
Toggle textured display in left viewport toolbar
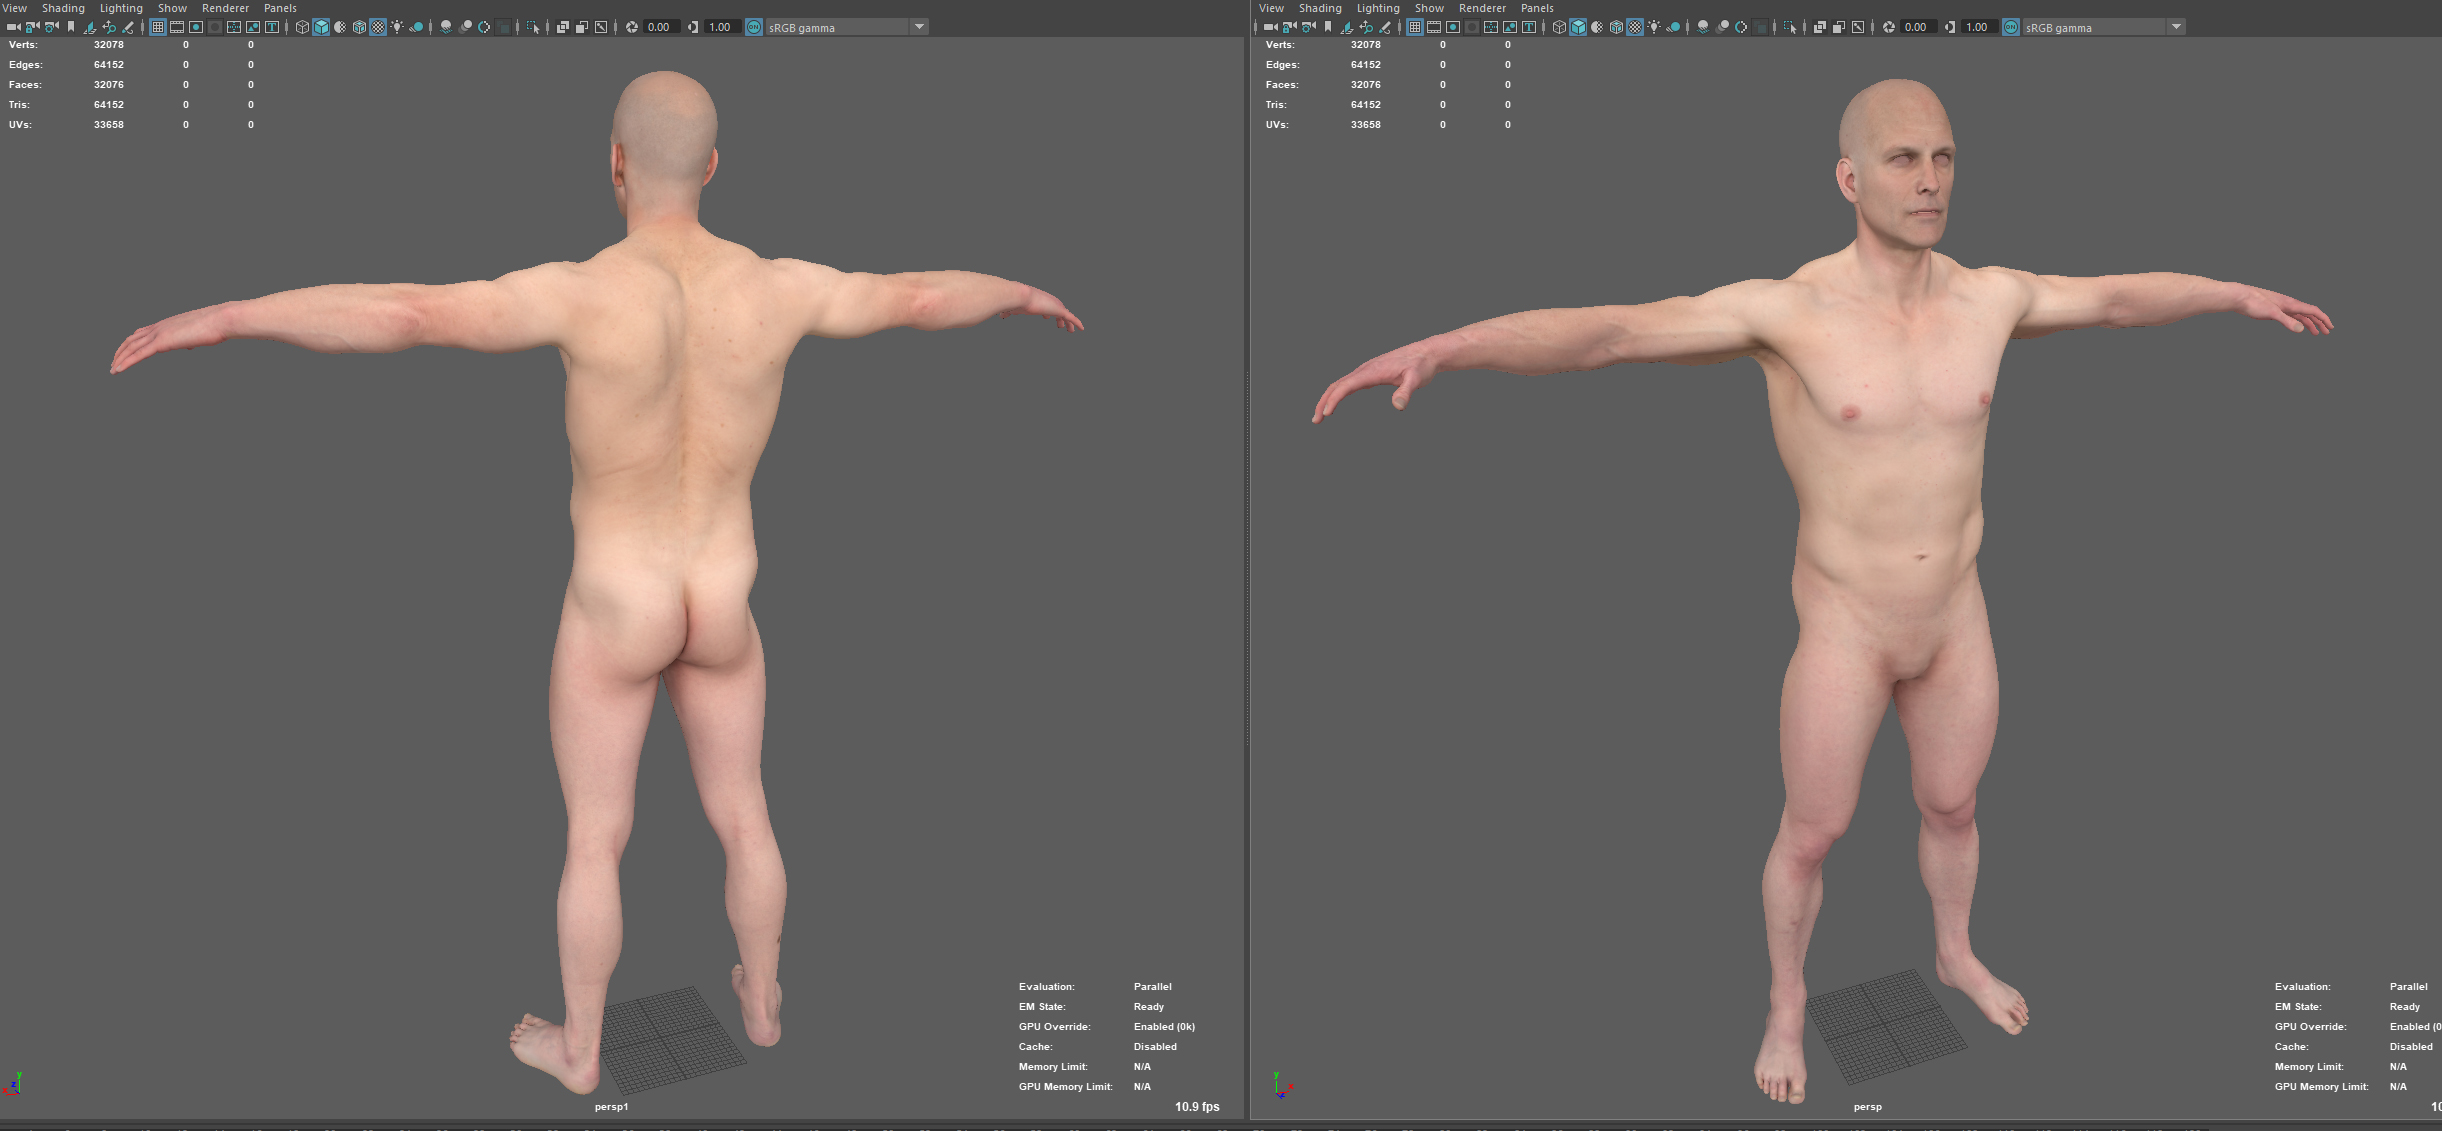(378, 27)
